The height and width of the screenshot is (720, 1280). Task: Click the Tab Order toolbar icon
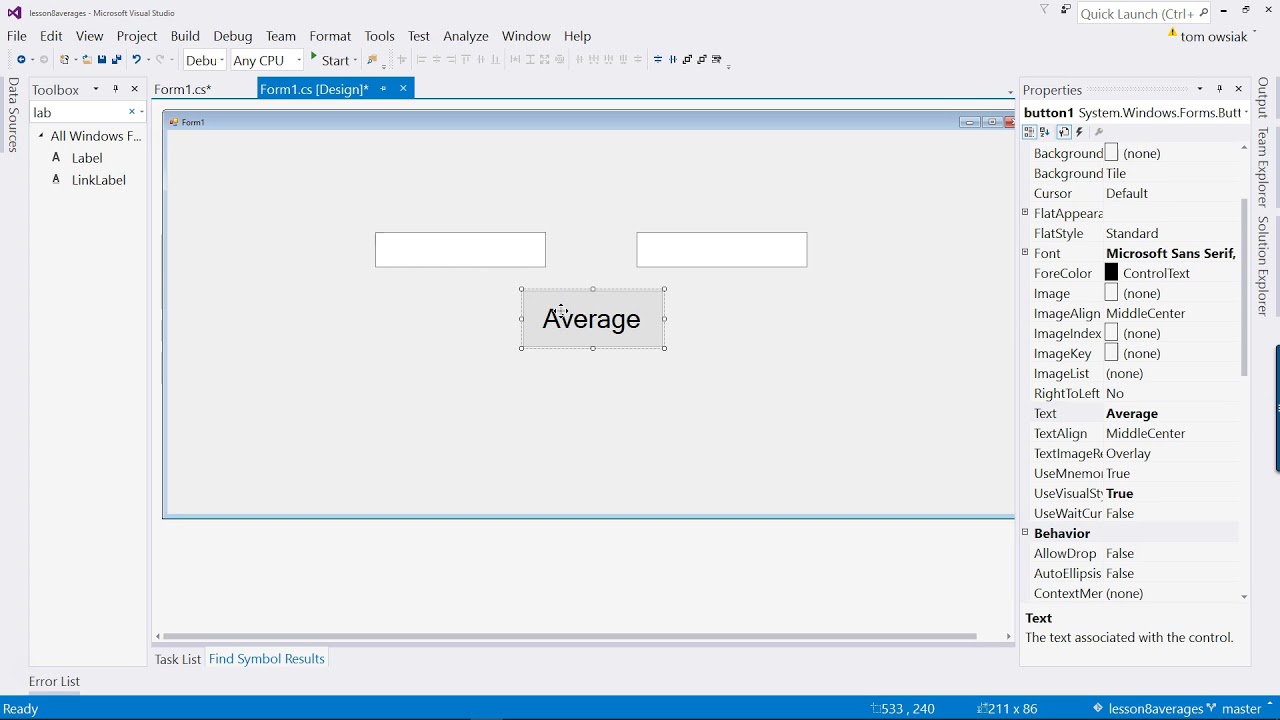click(x=717, y=60)
